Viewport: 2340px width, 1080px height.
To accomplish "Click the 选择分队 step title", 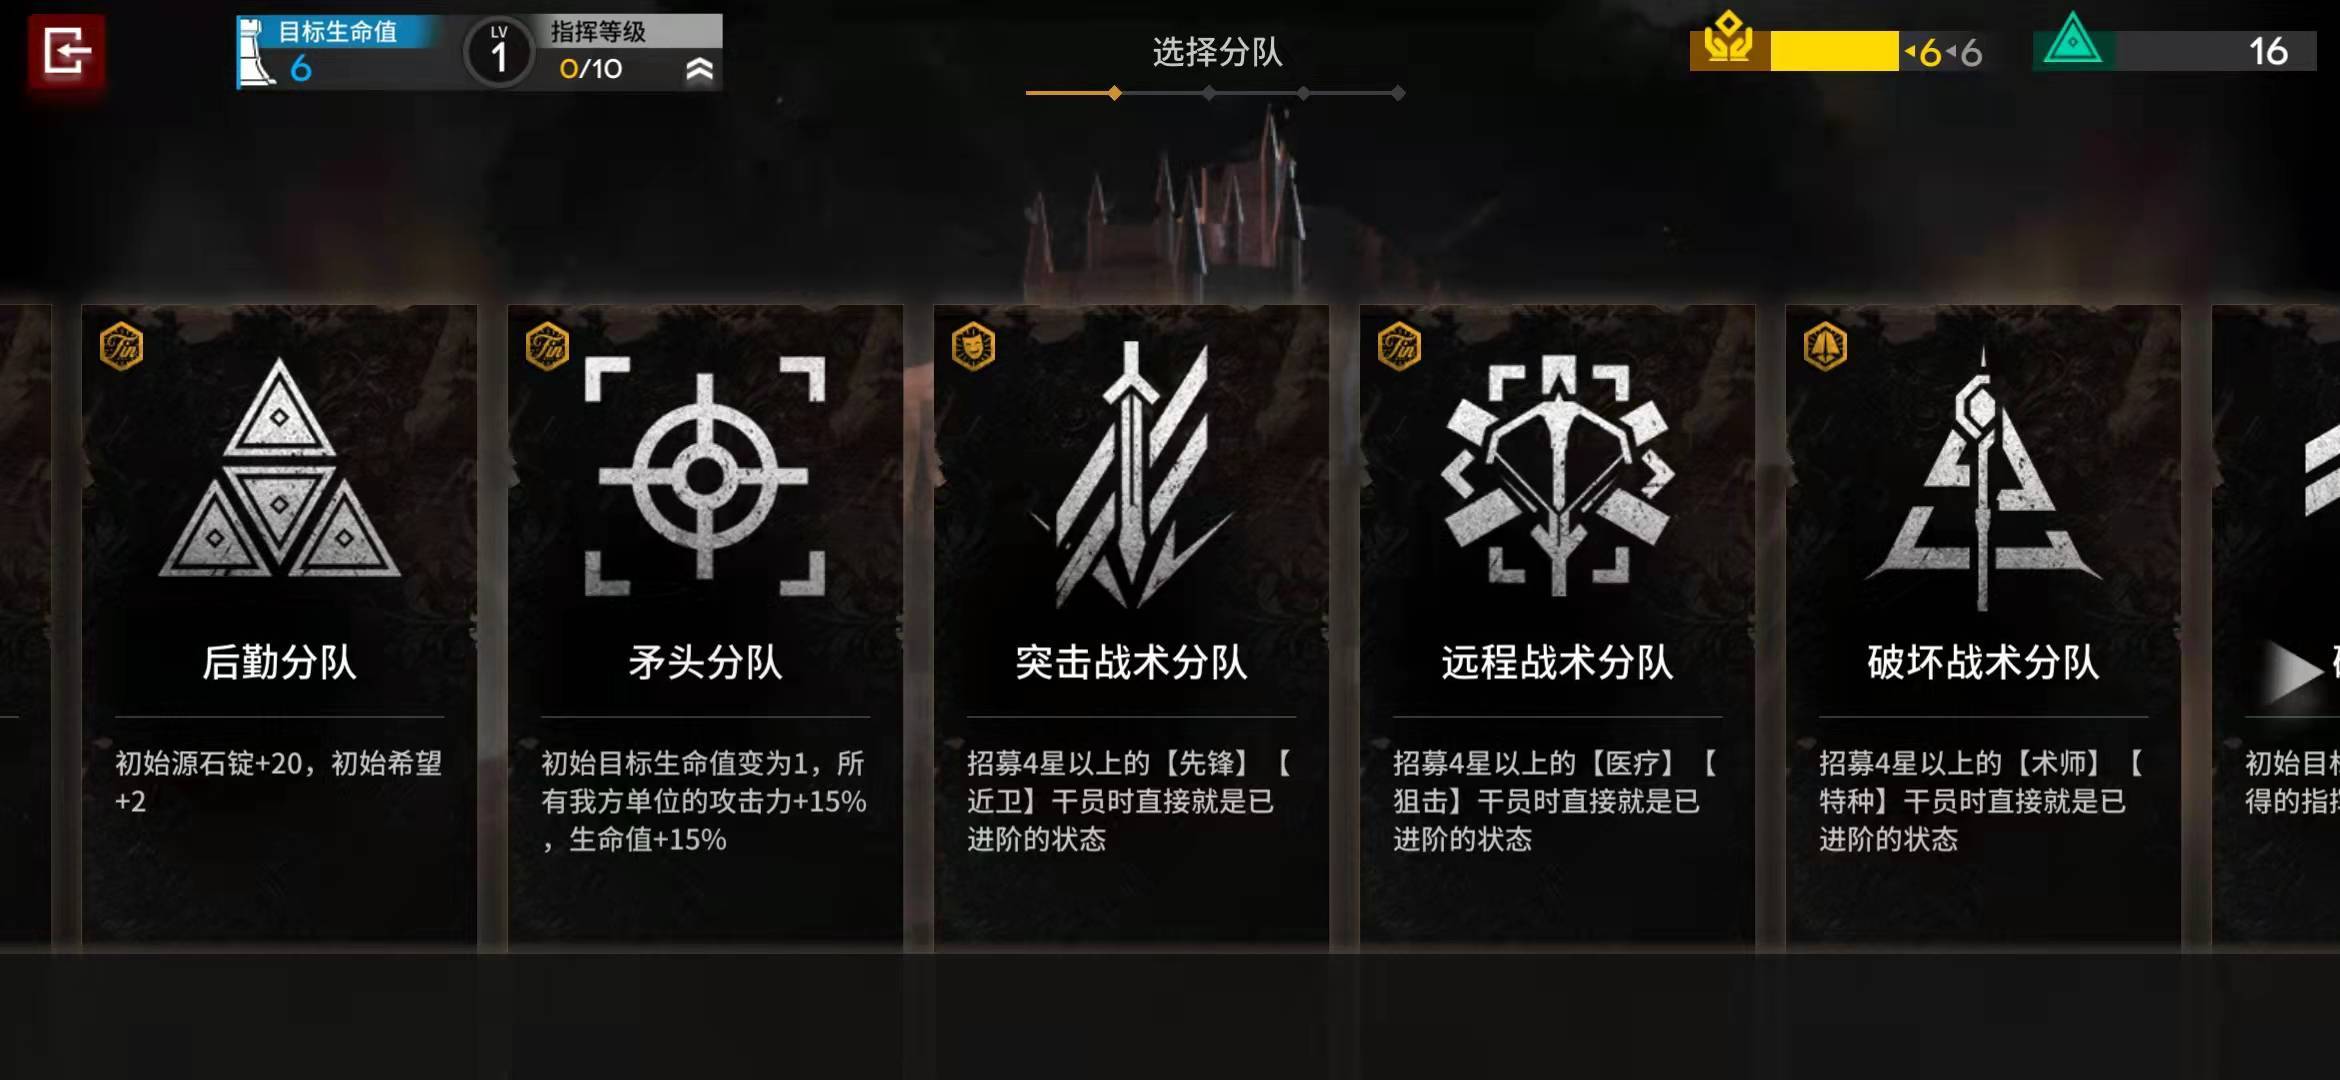I will (1217, 52).
